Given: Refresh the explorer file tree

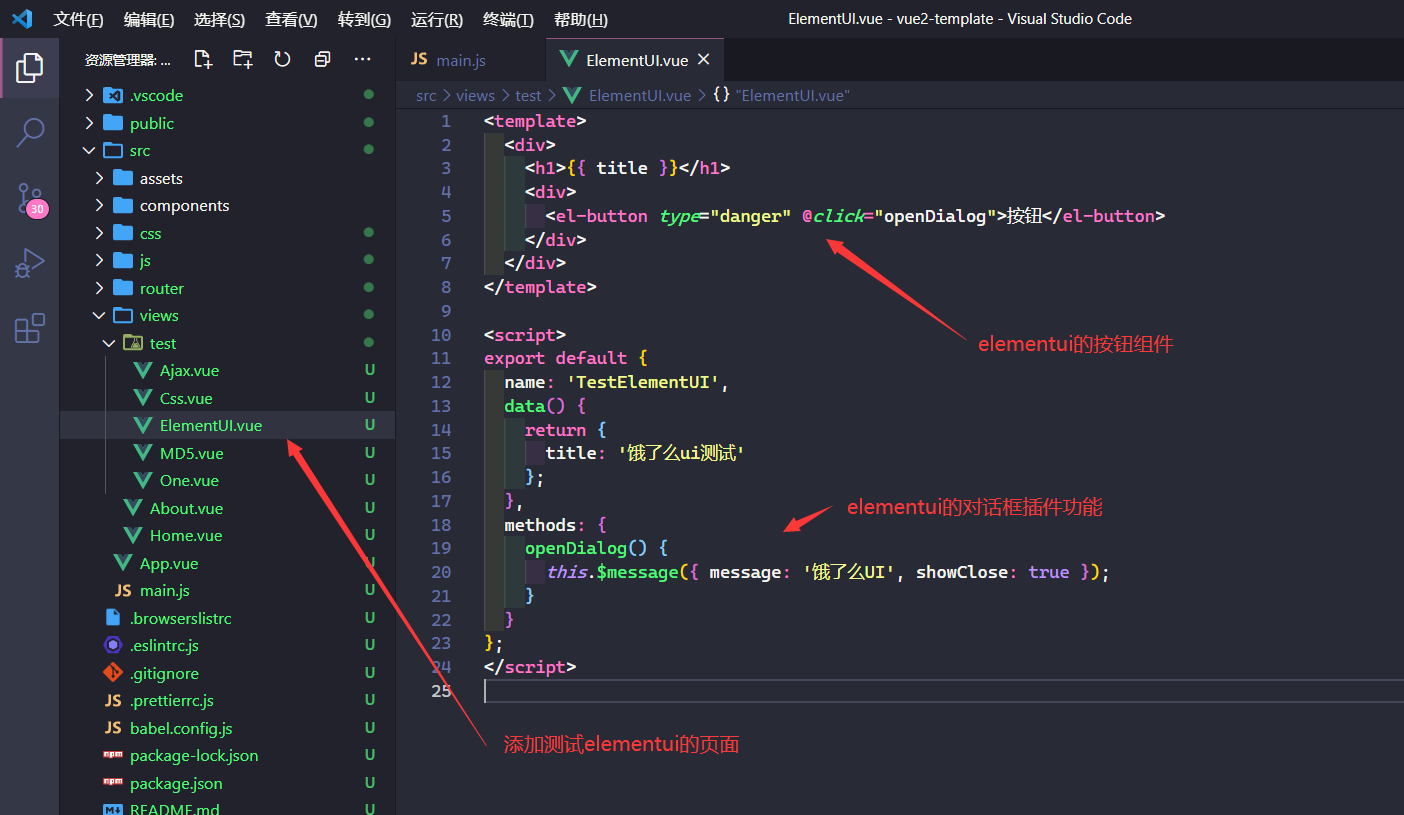Looking at the screenshot, I should click(x=282, y=60).
